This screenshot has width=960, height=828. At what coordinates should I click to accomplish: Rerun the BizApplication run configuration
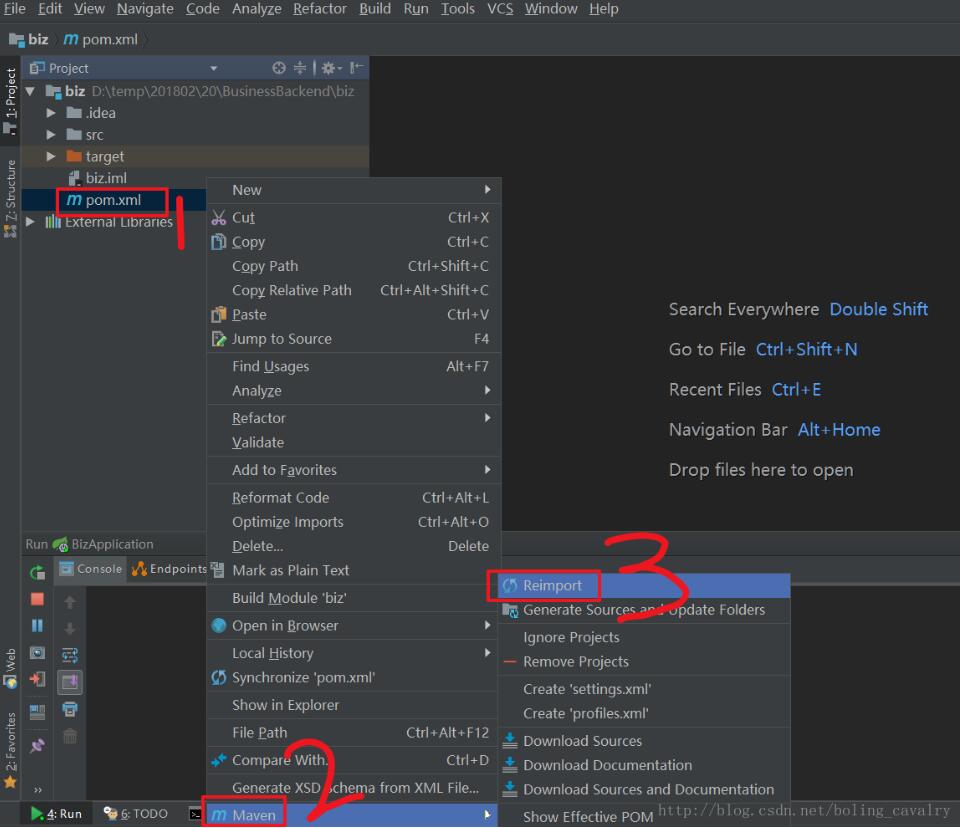[x=35, y=572]
